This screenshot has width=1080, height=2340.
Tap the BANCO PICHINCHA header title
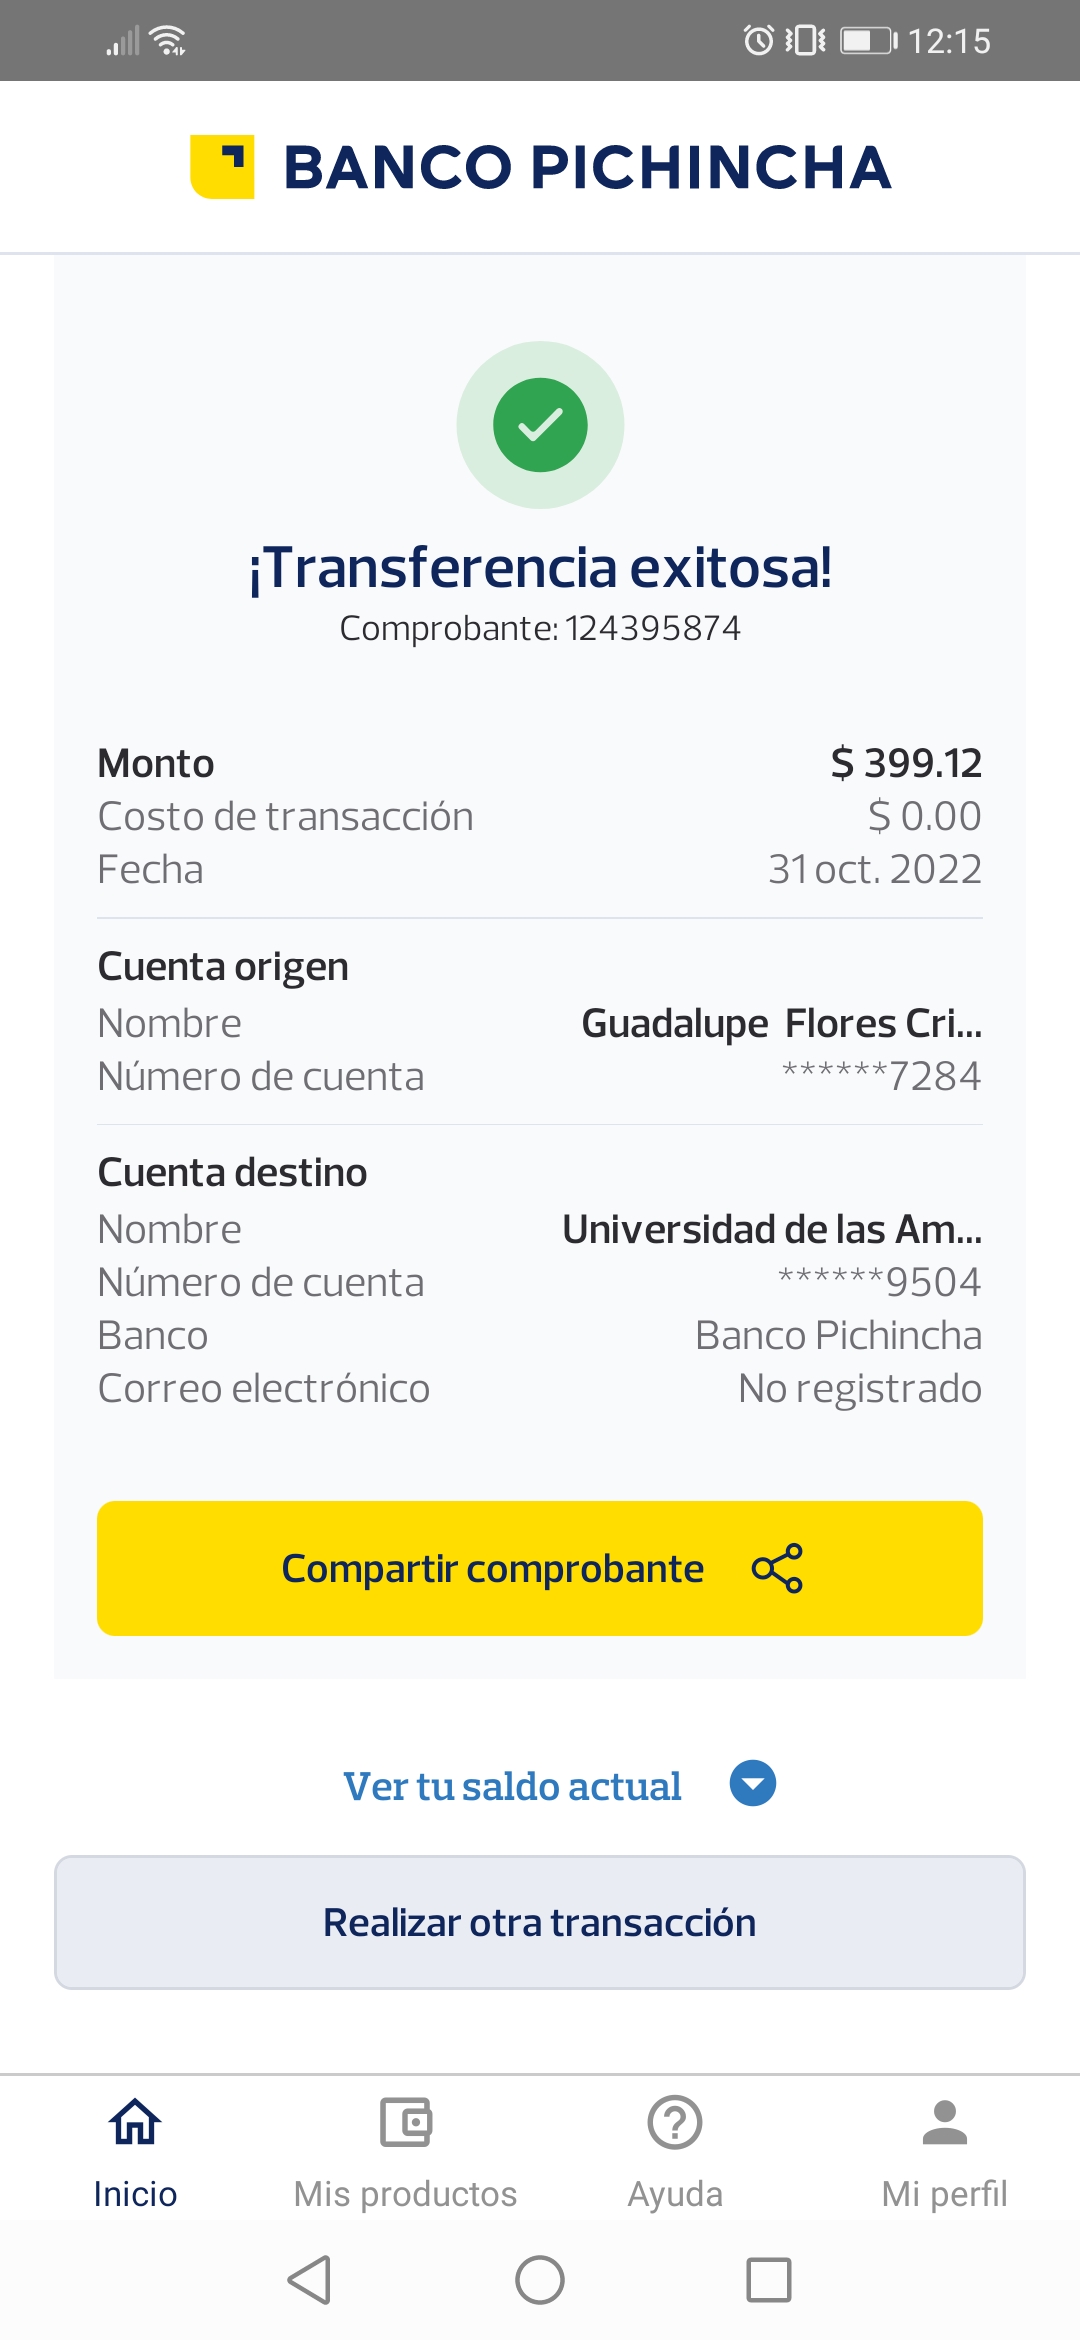pos(587,167)
